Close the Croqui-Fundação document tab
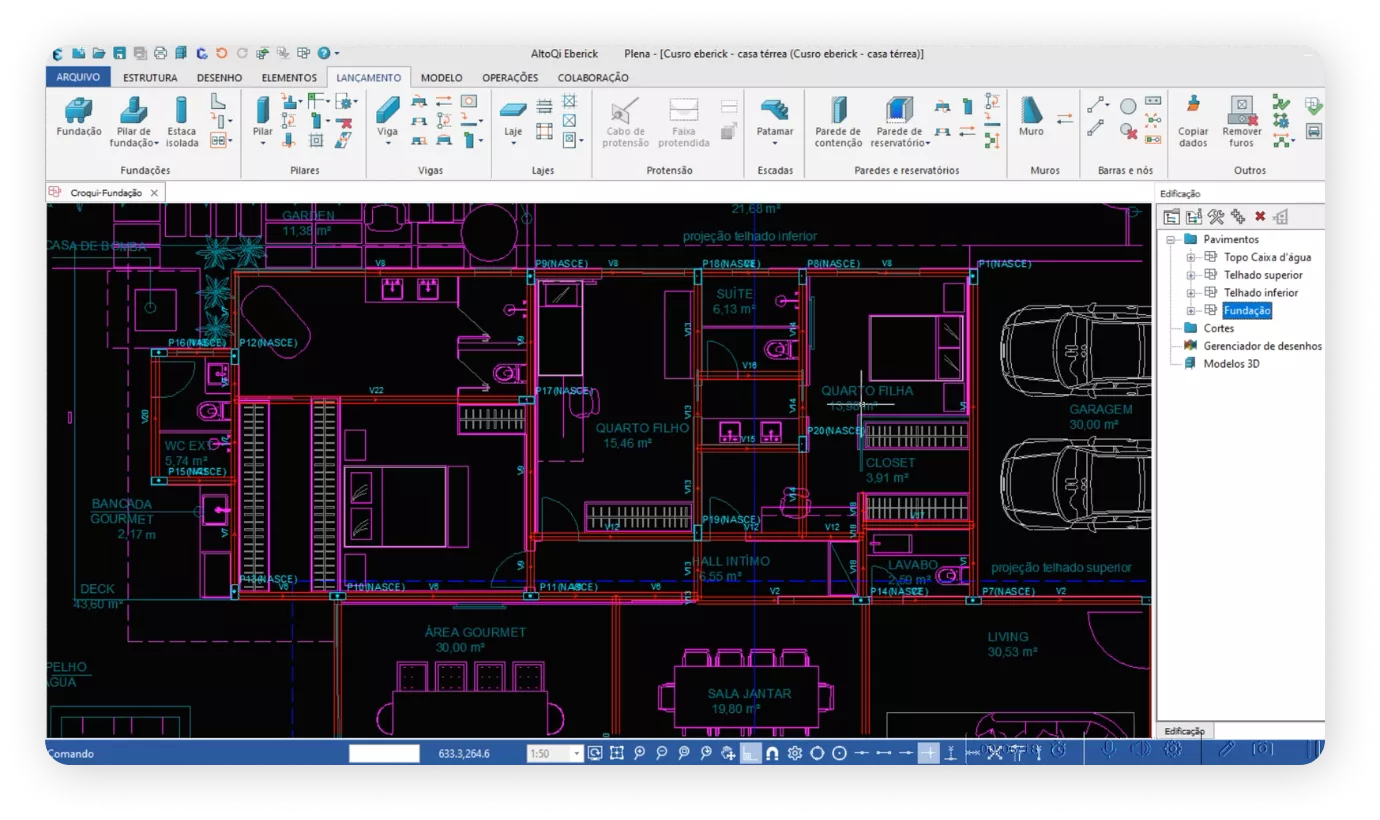The width and height of the screenshot is (1380, 820). pyautogui.click(x=154, y=193)
